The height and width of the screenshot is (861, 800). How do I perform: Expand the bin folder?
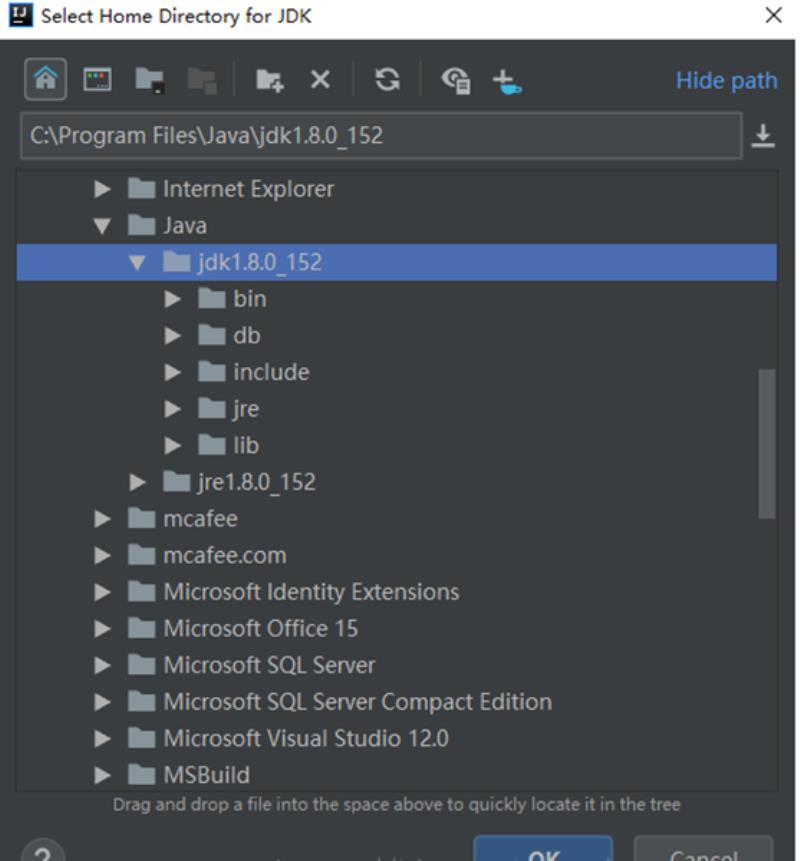pos(172,299)
